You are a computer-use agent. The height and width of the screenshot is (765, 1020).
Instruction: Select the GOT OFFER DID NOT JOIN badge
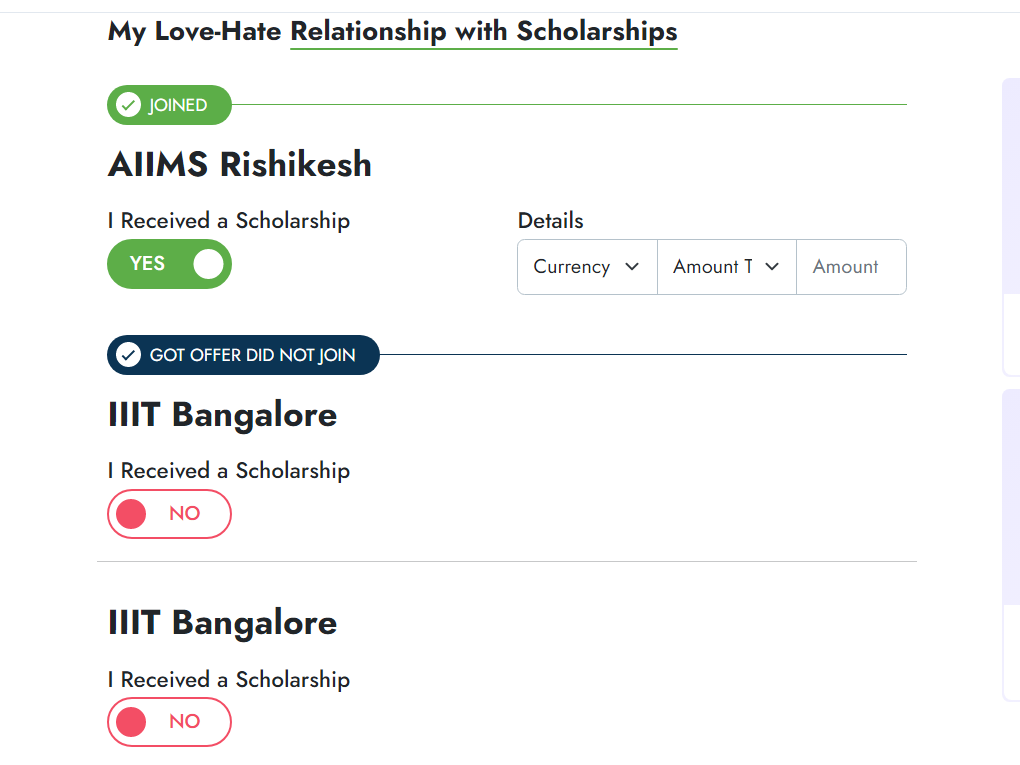pos(243,355)
